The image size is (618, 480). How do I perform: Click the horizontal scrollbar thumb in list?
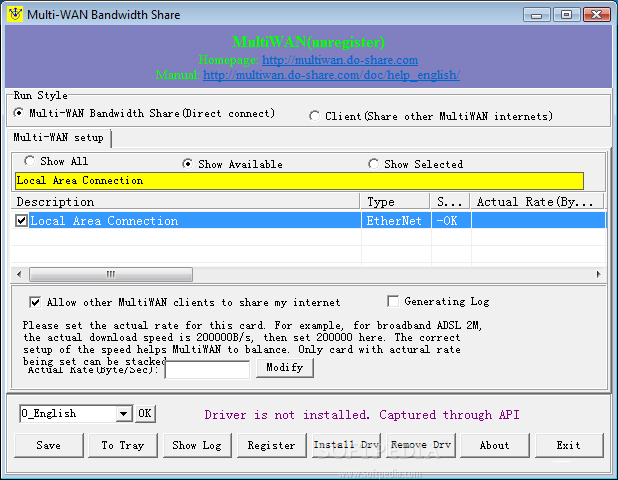click(x=111, y=274)
